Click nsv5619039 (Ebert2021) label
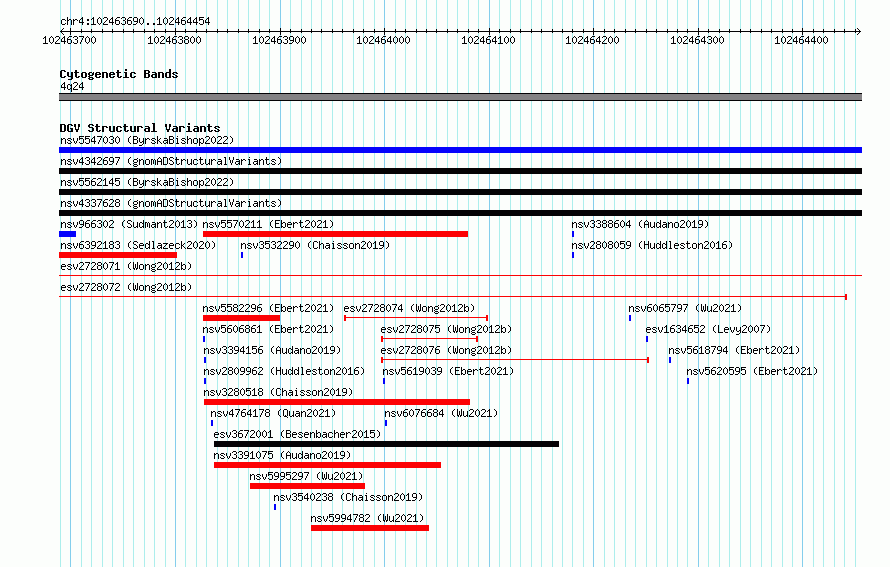The height and width of the screenshot is (567, 890). (448, 371)
